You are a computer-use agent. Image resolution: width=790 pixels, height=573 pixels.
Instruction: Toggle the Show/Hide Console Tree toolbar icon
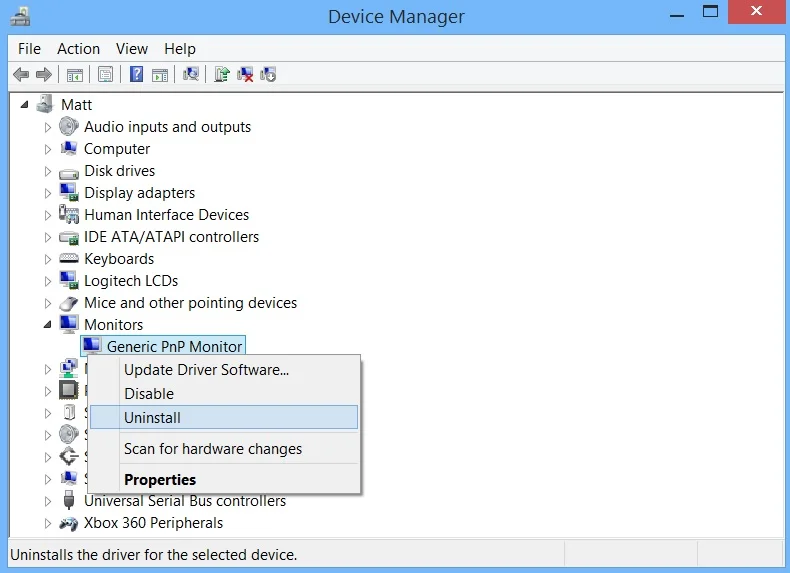tap(75, 75)
